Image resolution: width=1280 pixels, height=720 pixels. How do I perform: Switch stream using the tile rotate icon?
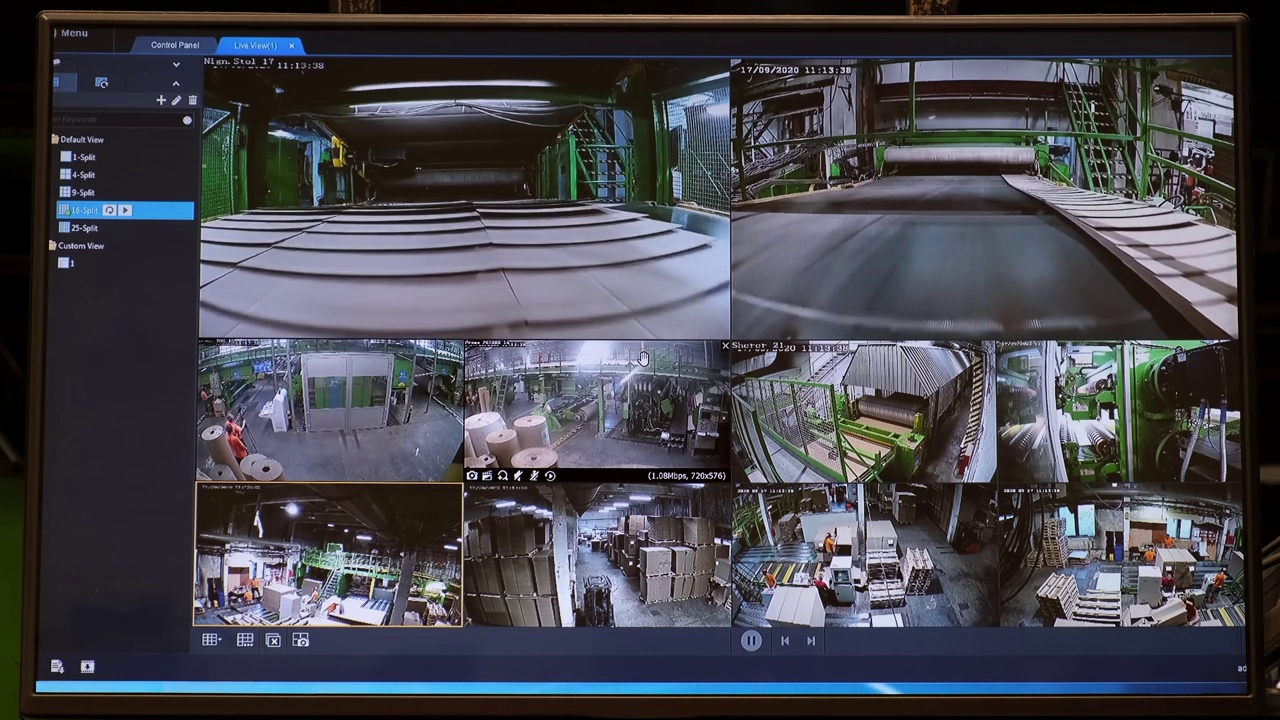(502, 476)
